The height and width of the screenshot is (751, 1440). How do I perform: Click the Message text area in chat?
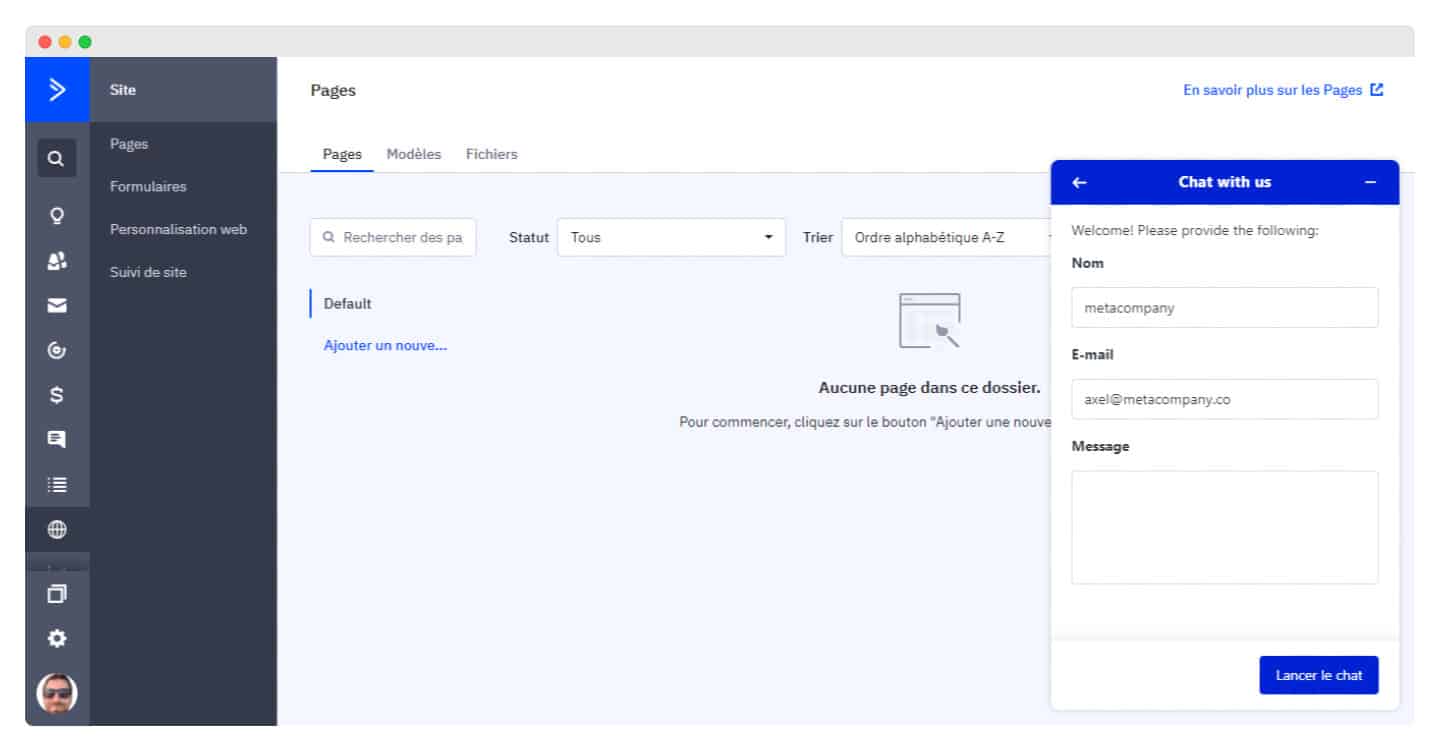coord(1225,527)
